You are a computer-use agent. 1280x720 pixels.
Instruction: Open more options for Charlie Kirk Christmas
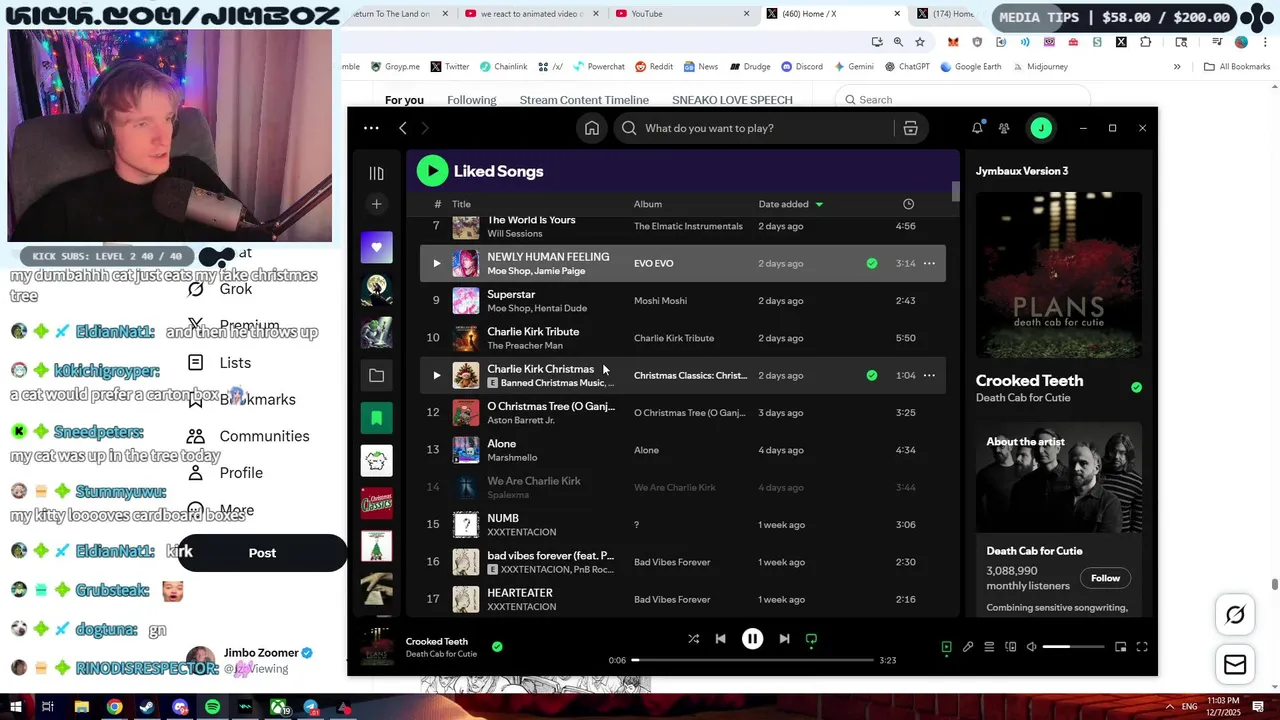pos(929,375)
